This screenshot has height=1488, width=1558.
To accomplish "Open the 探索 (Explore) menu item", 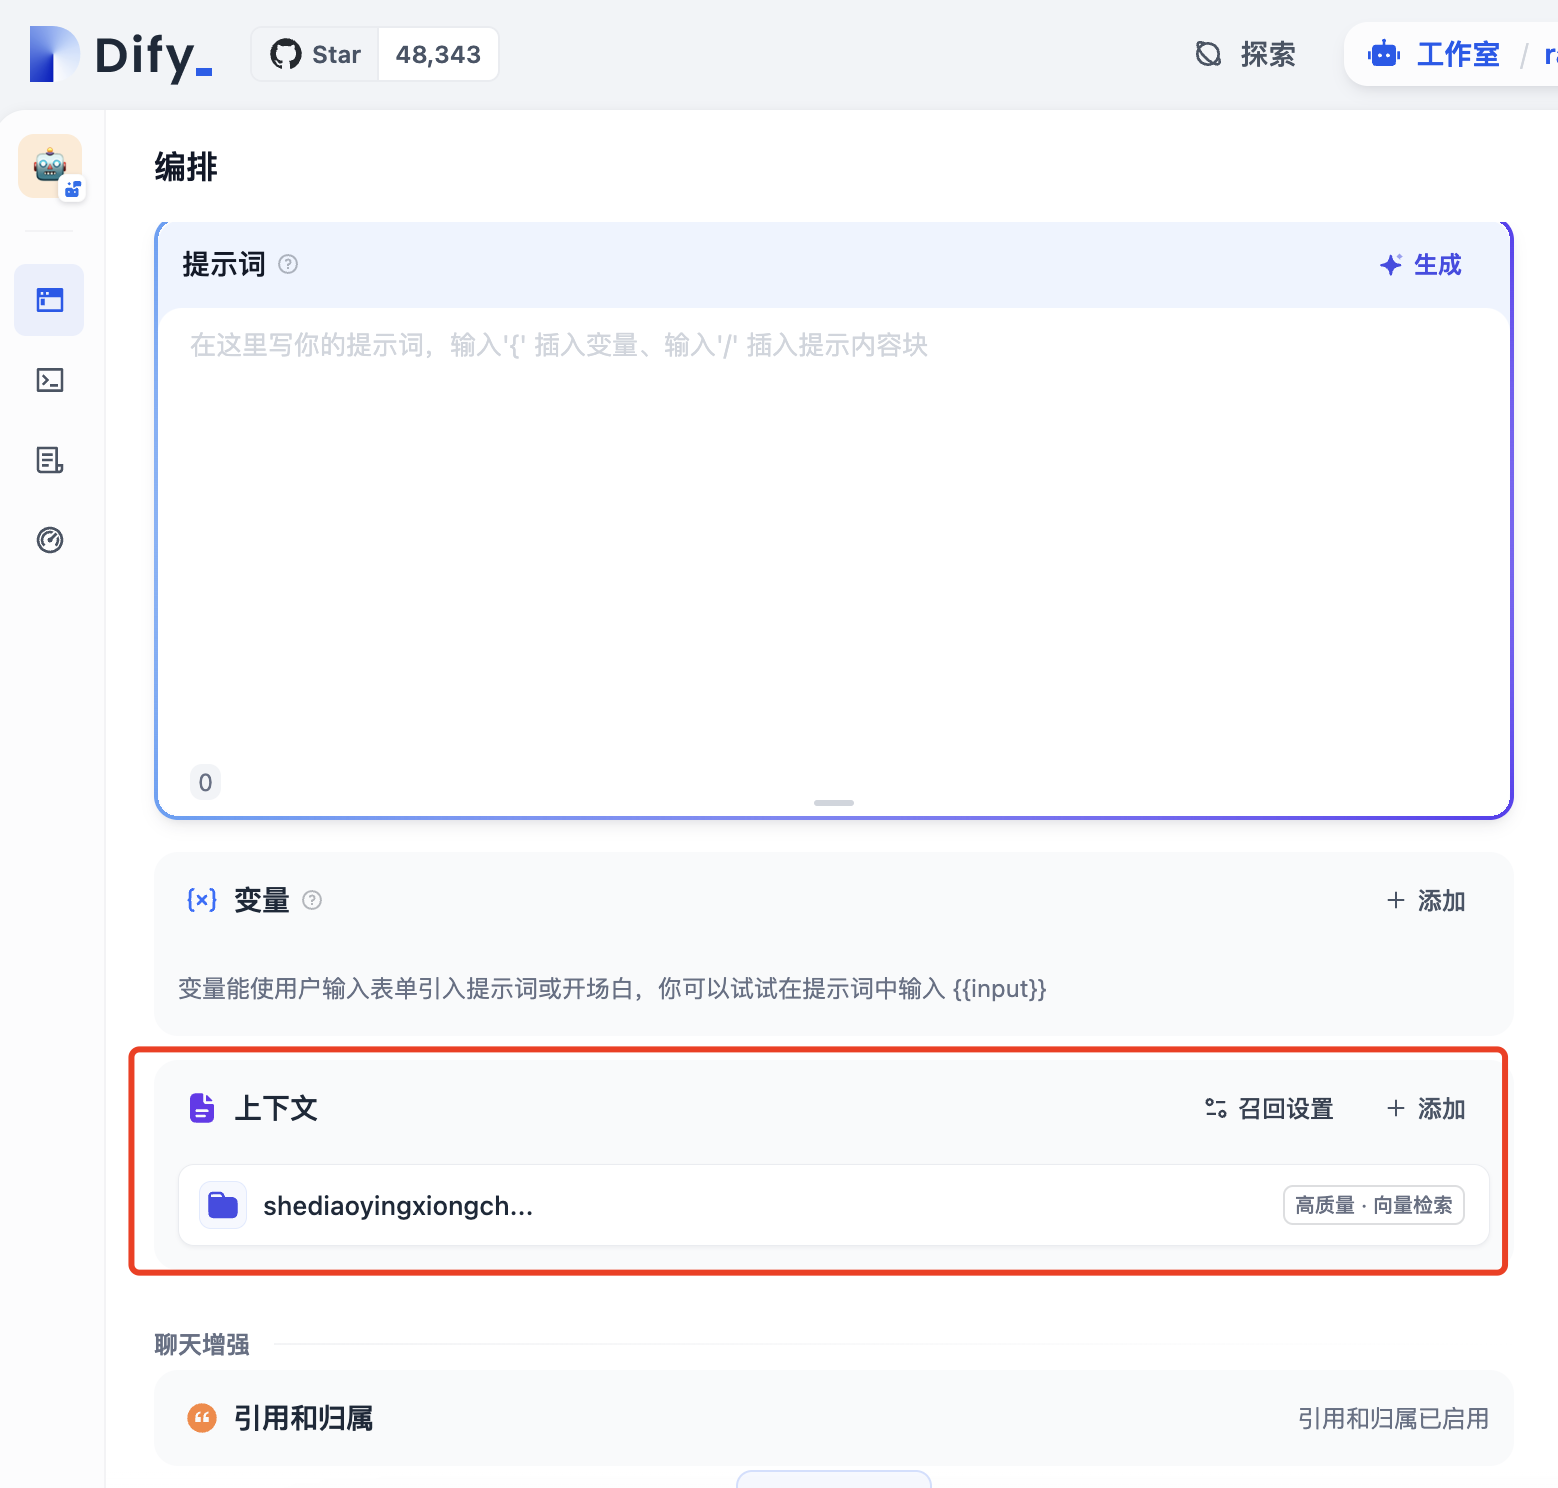I will coord(1246,55).
